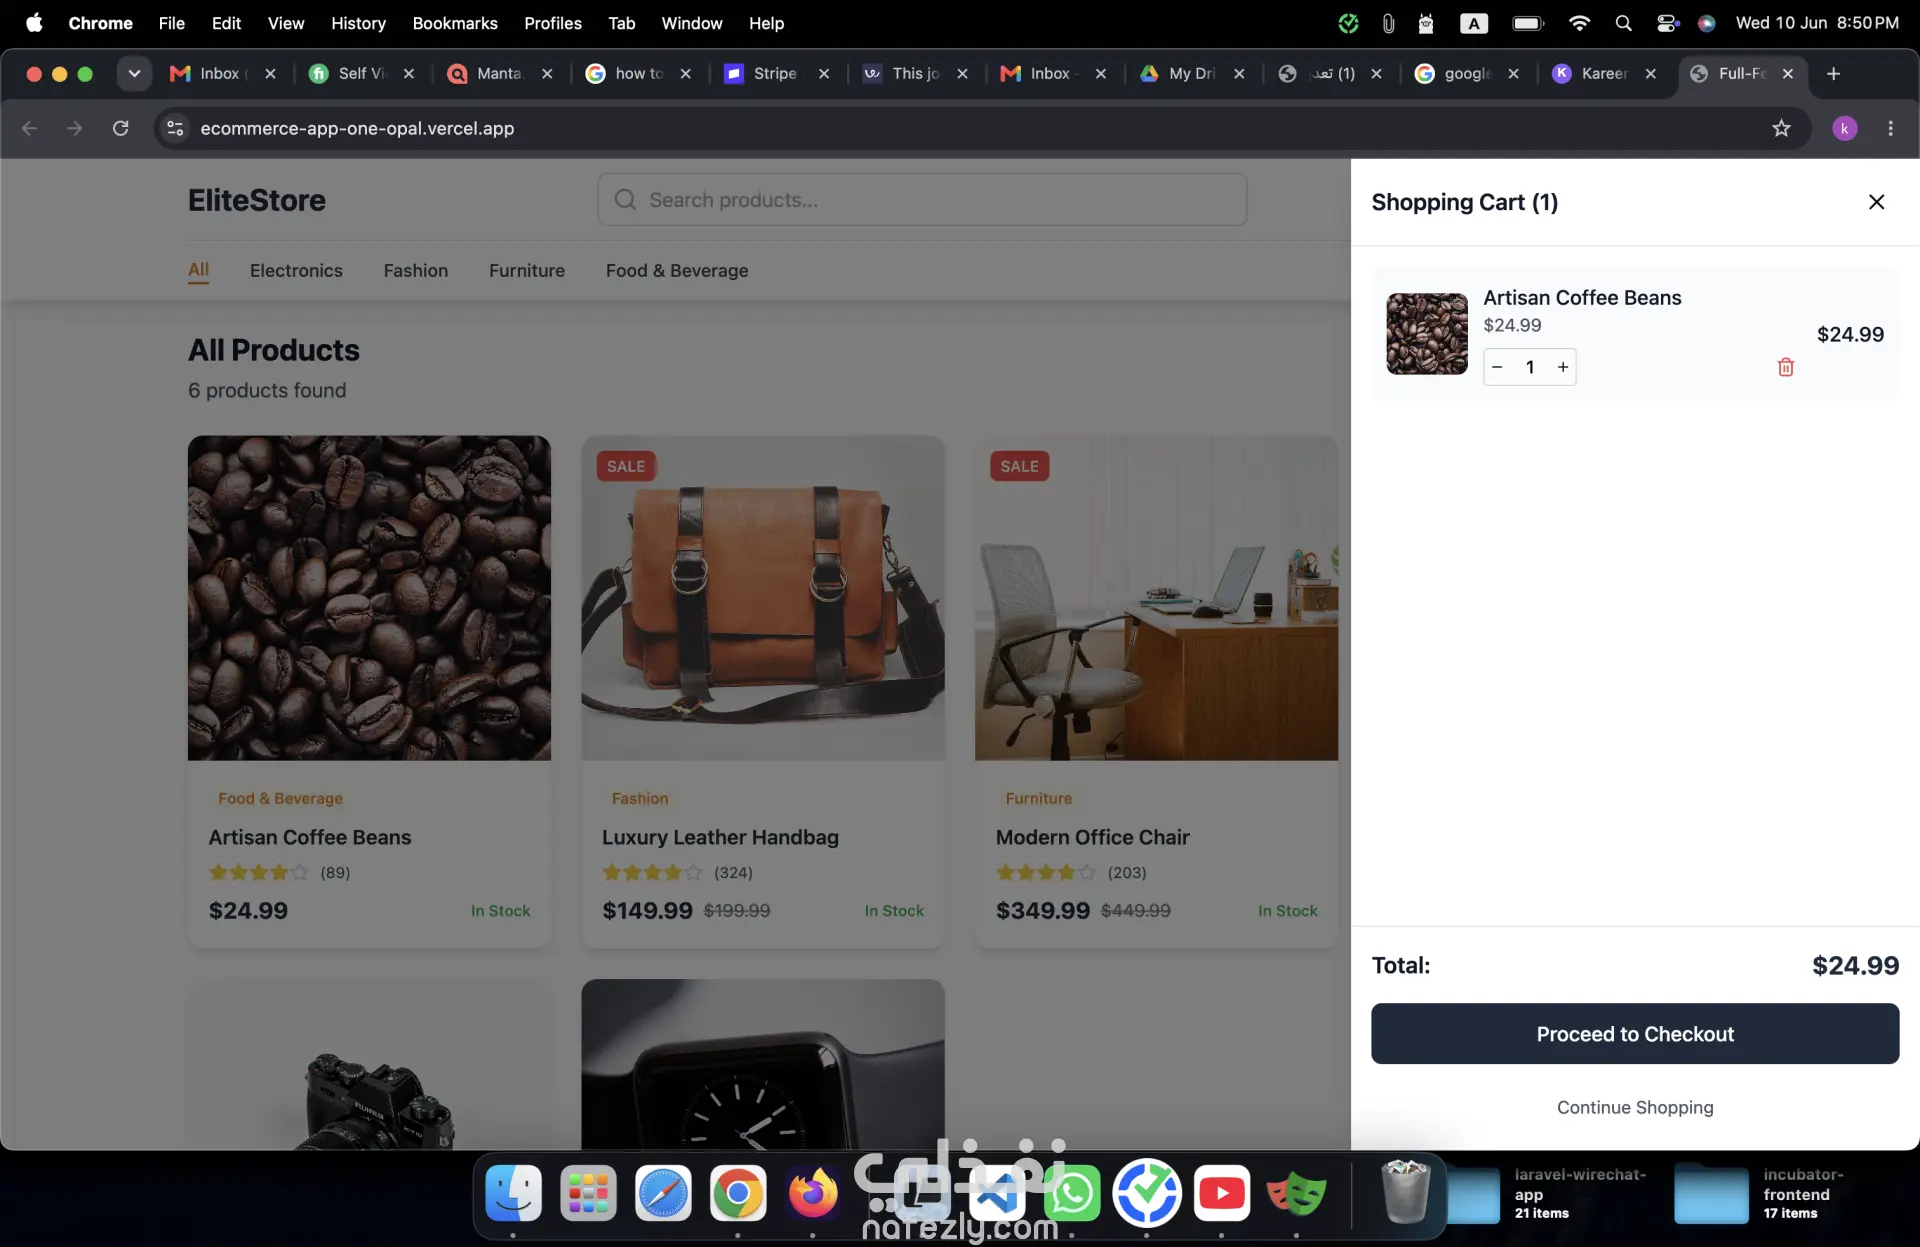Close the Full-Fe tab
The height and width of the screenshot is (1247, 1920).
coord(1788,73)
